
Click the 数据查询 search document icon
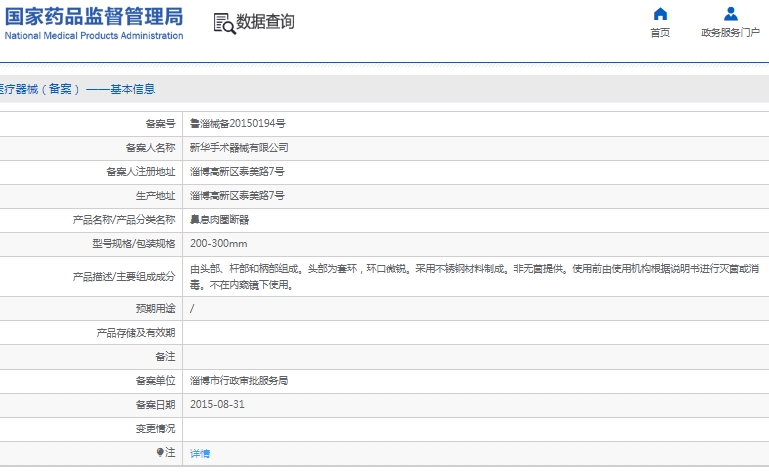[x=225, y=24]
